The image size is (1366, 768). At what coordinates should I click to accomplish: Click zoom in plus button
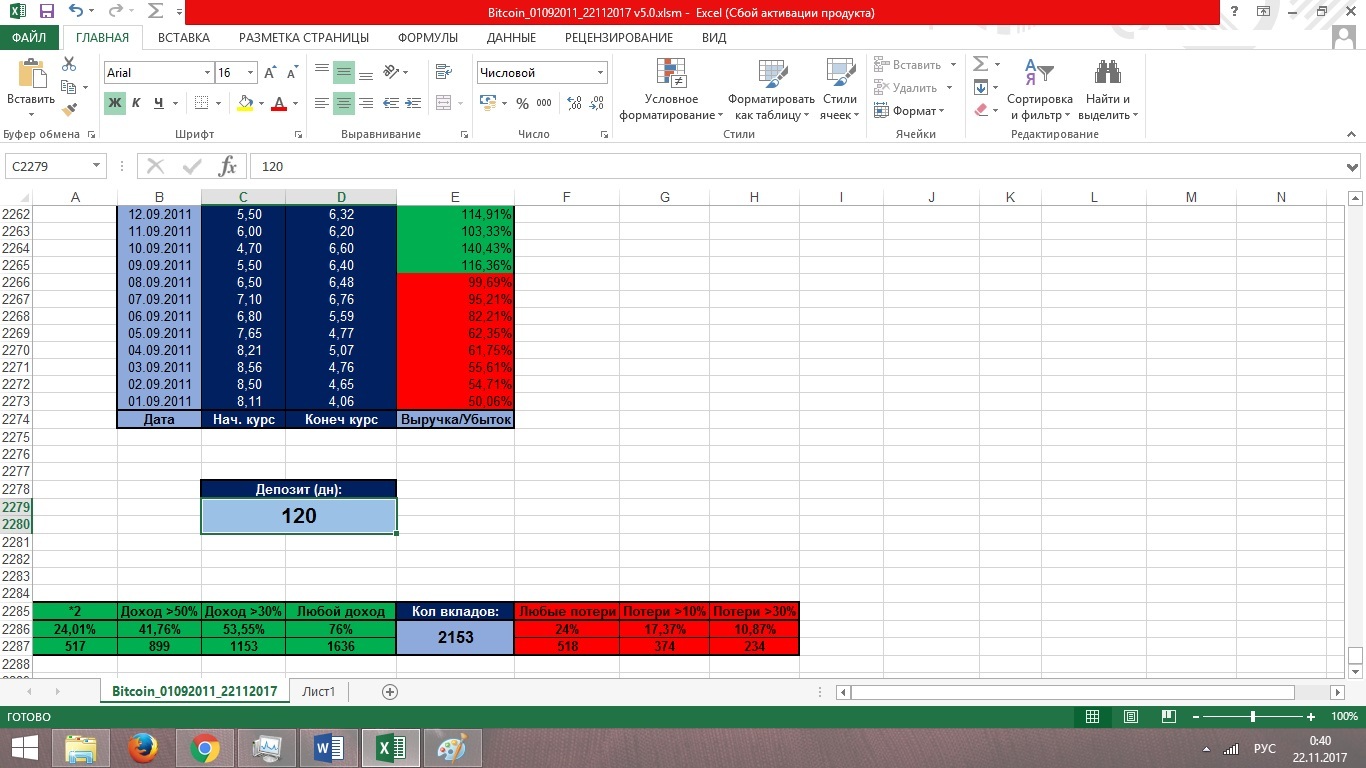tap(1311, 717)
